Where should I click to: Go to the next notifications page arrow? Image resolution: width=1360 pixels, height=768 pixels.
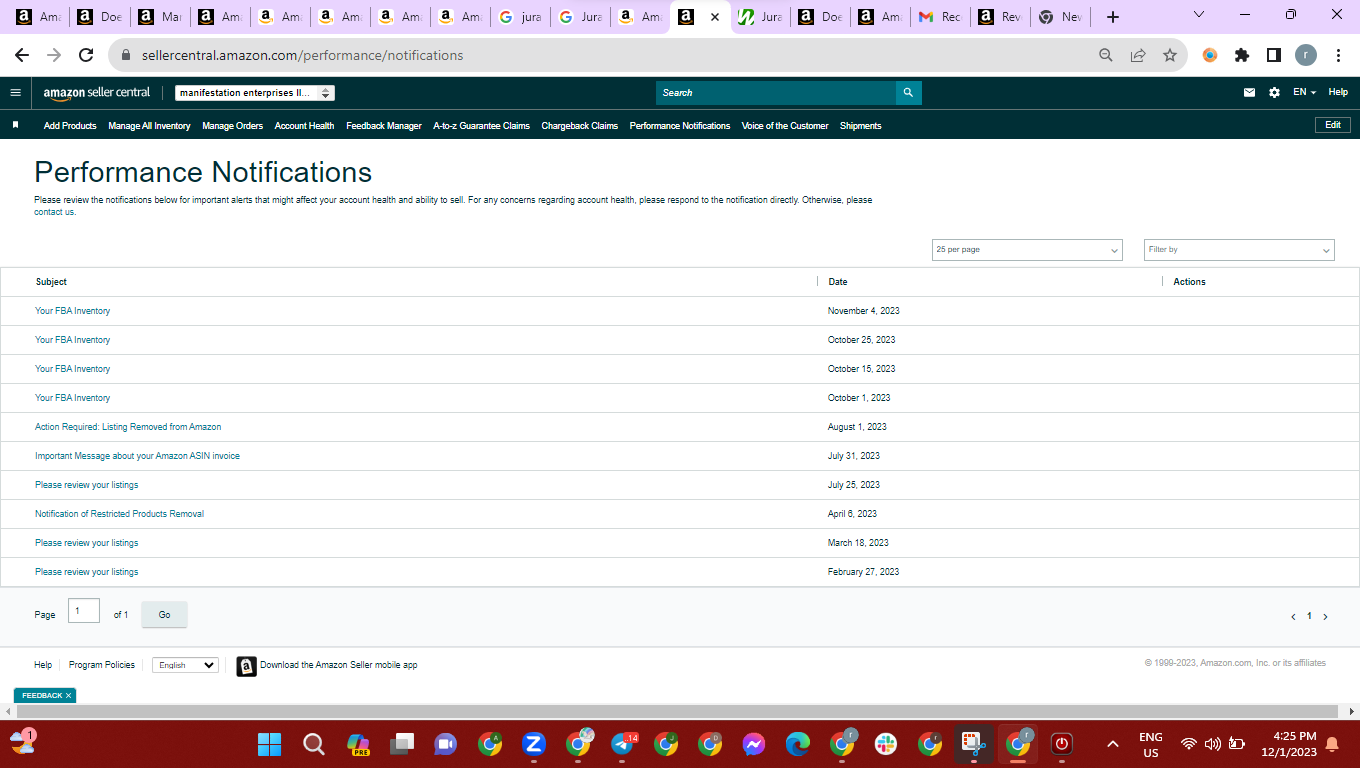pyautogui.click(x=1326, y=617)
